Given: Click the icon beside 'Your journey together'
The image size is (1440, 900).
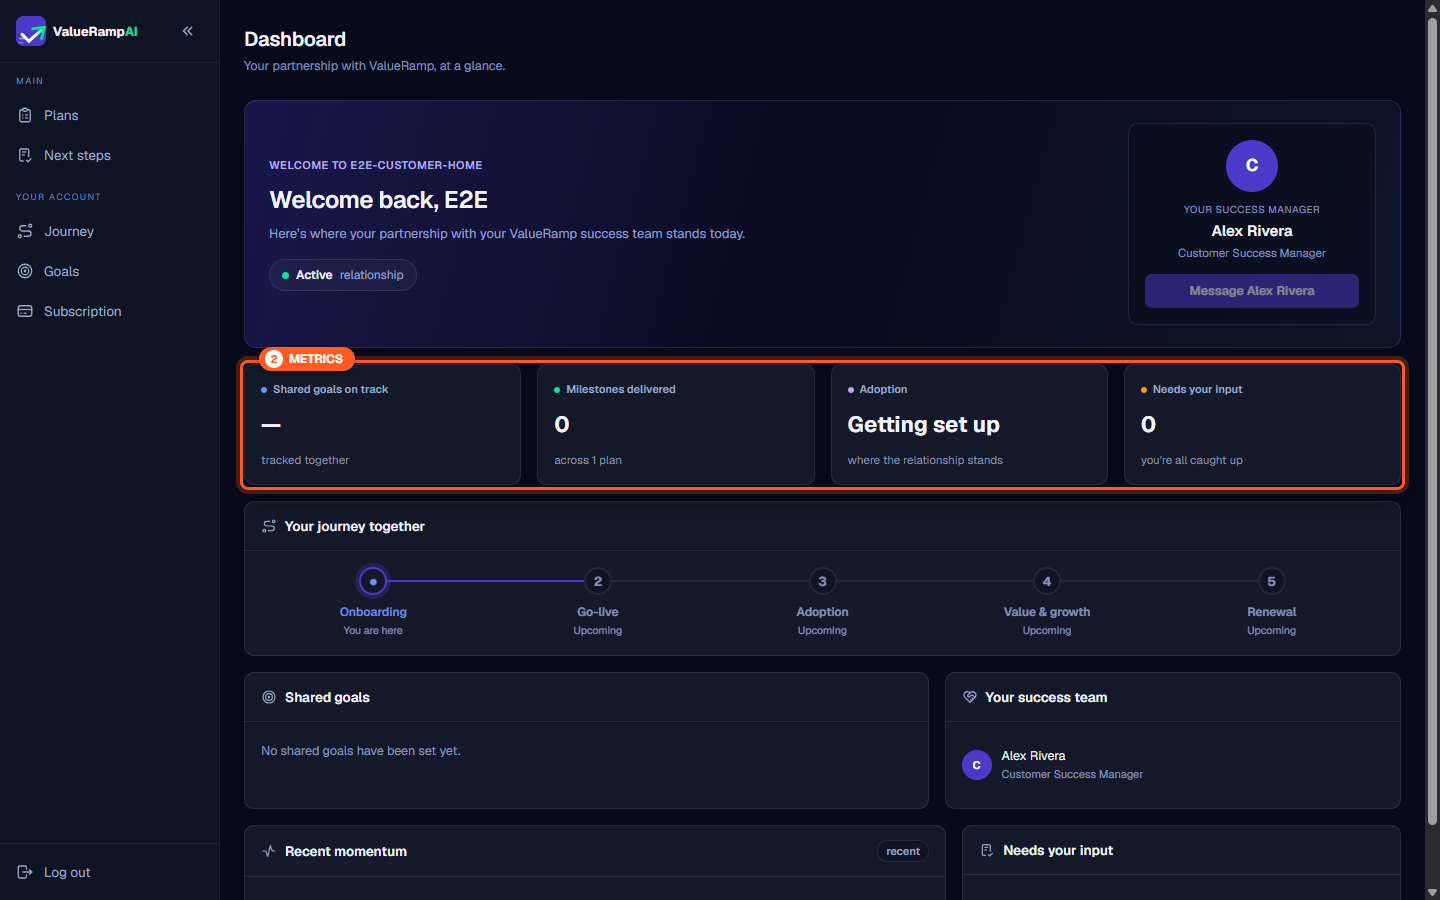Looking at the screenshot, I should coord(269,526).
